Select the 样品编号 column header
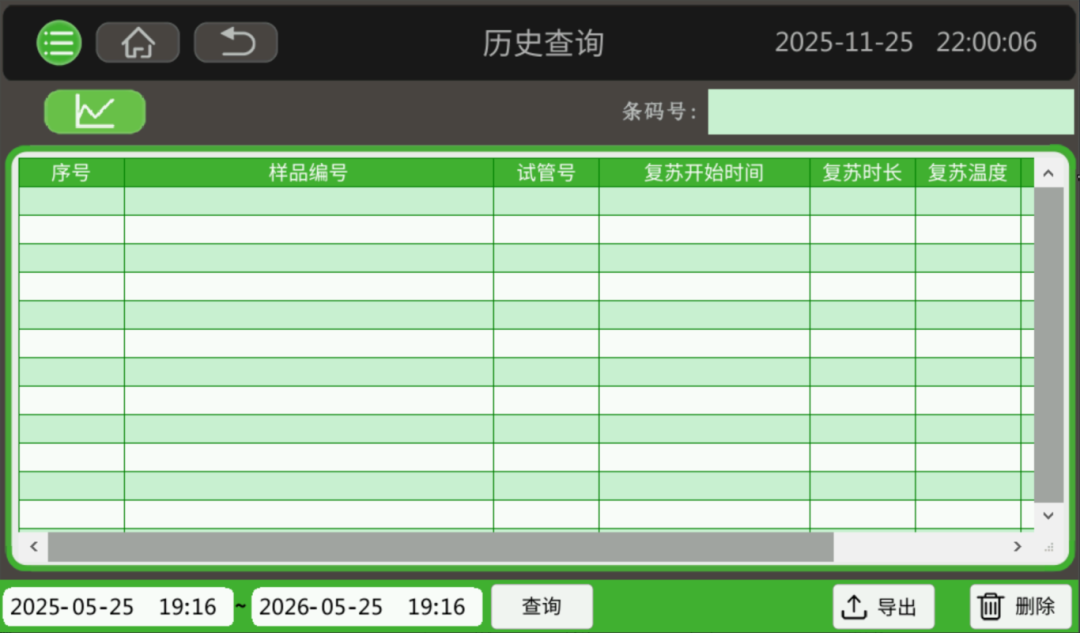 [308, 173]
